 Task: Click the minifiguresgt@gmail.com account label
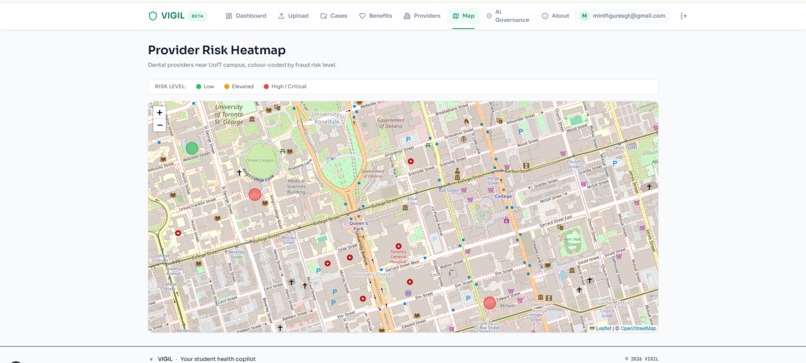click(629, 16)
